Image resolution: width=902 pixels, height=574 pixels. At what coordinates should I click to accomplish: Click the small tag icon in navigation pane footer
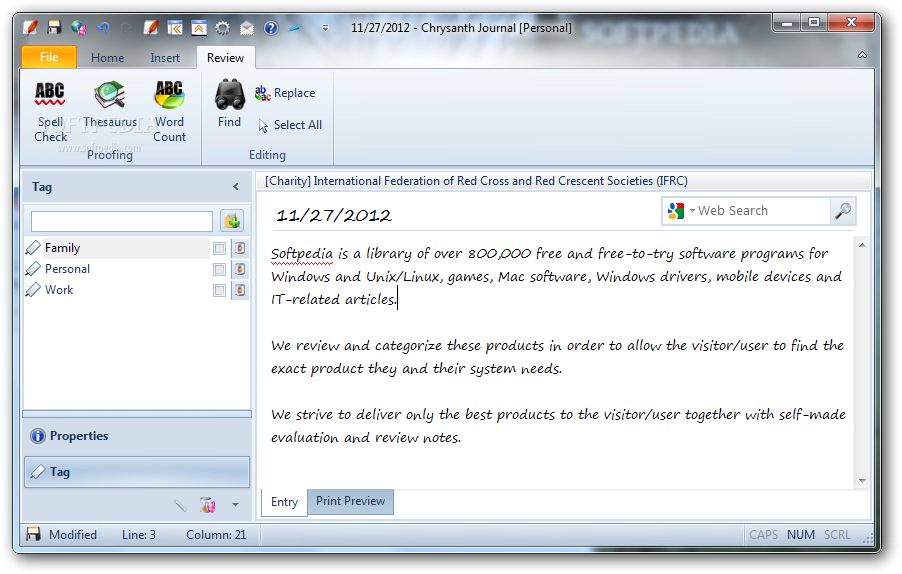[181, 505]
